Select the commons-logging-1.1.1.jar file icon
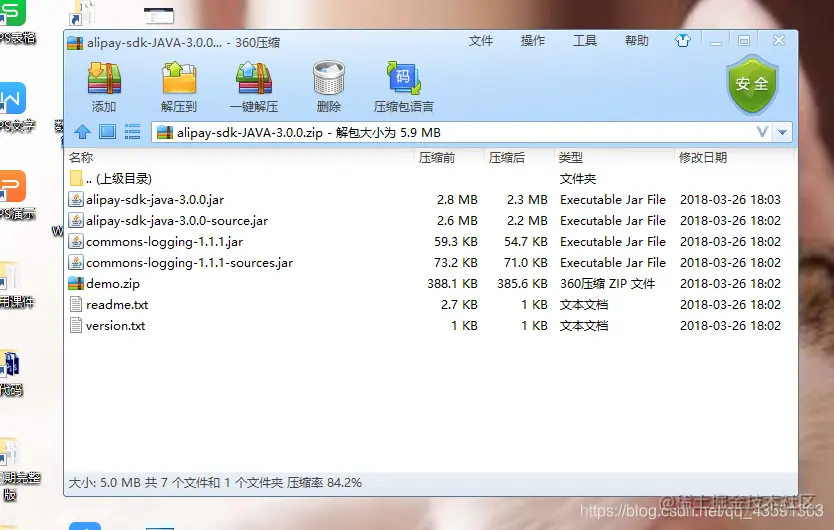This screenshot has width=834, height=530. (x=76, y=242)
